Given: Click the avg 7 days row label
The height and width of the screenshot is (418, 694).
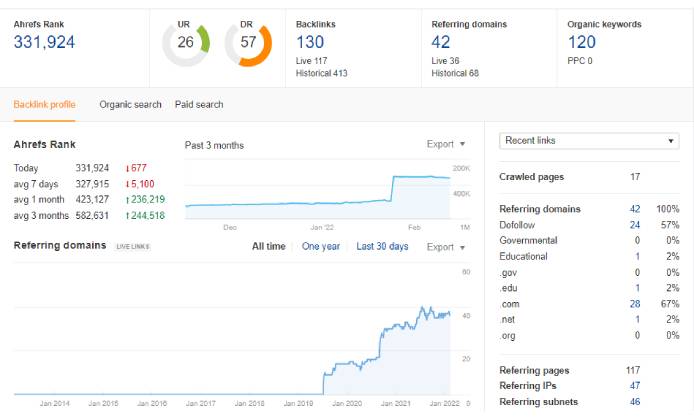Looking at the screenshot, I should [36, 184].
